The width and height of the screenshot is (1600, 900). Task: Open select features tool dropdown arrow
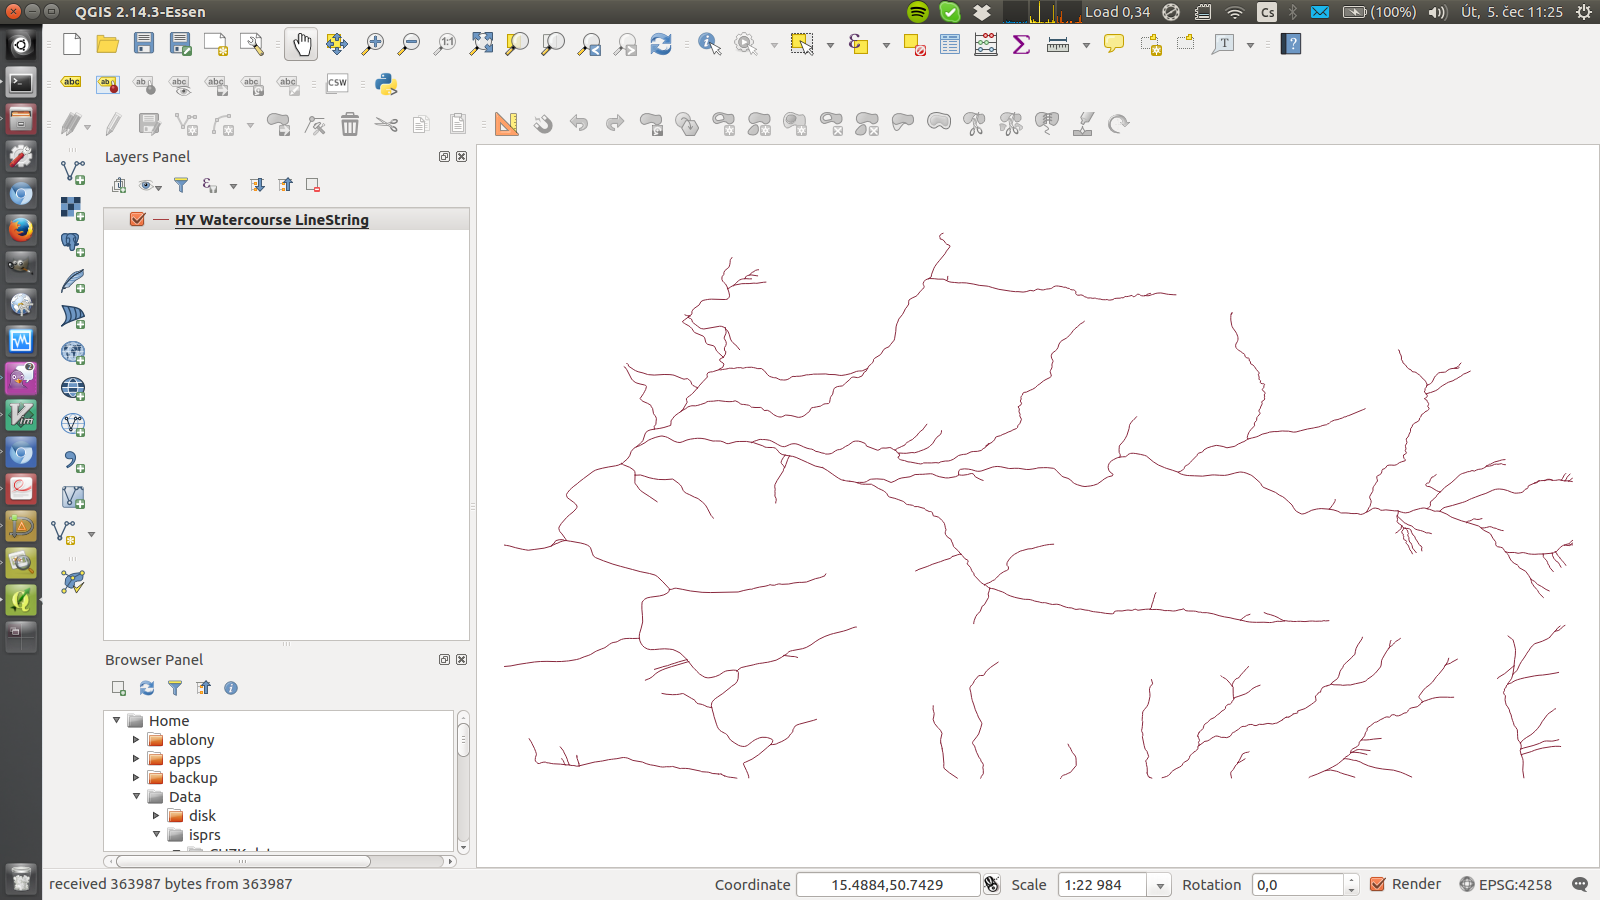coord(830,45)
